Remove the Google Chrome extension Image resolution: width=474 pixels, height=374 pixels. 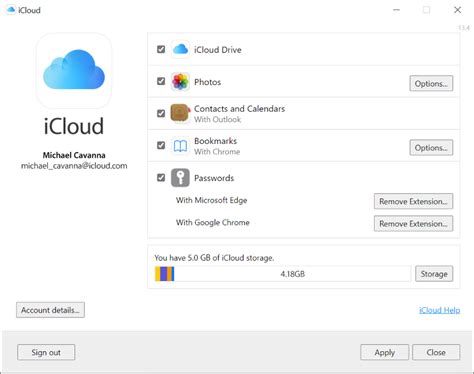click(x=413, y=223)
